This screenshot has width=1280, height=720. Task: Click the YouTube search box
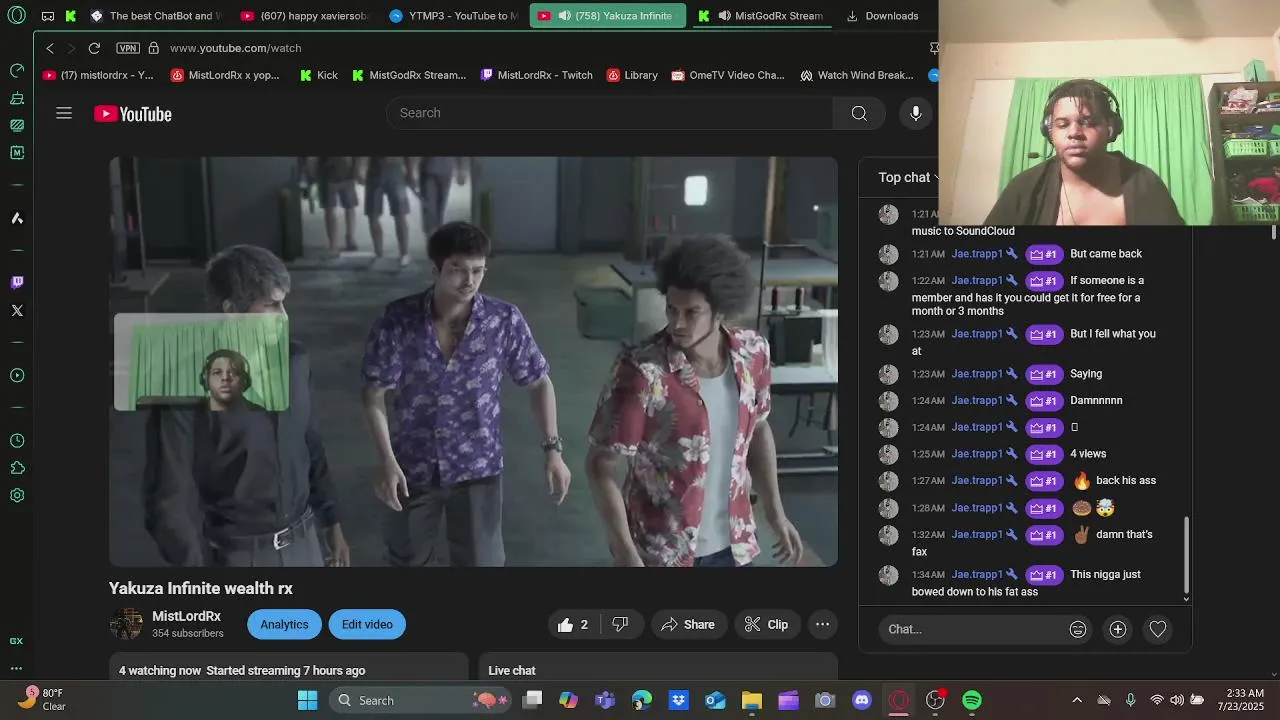(x=610, y=113)
